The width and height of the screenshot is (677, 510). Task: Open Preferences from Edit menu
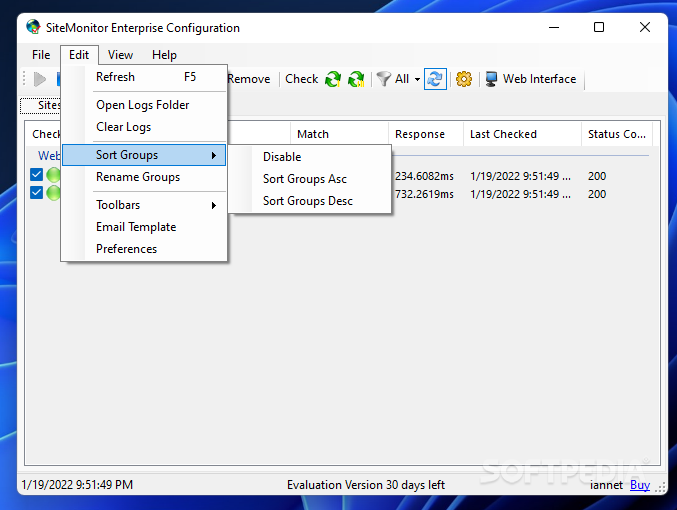point(144,249)
